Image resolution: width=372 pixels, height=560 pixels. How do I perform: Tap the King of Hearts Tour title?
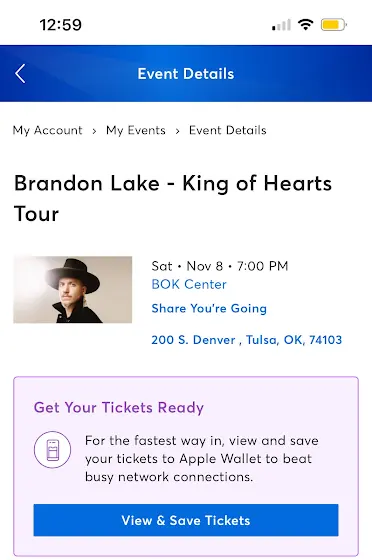[173, 199]
